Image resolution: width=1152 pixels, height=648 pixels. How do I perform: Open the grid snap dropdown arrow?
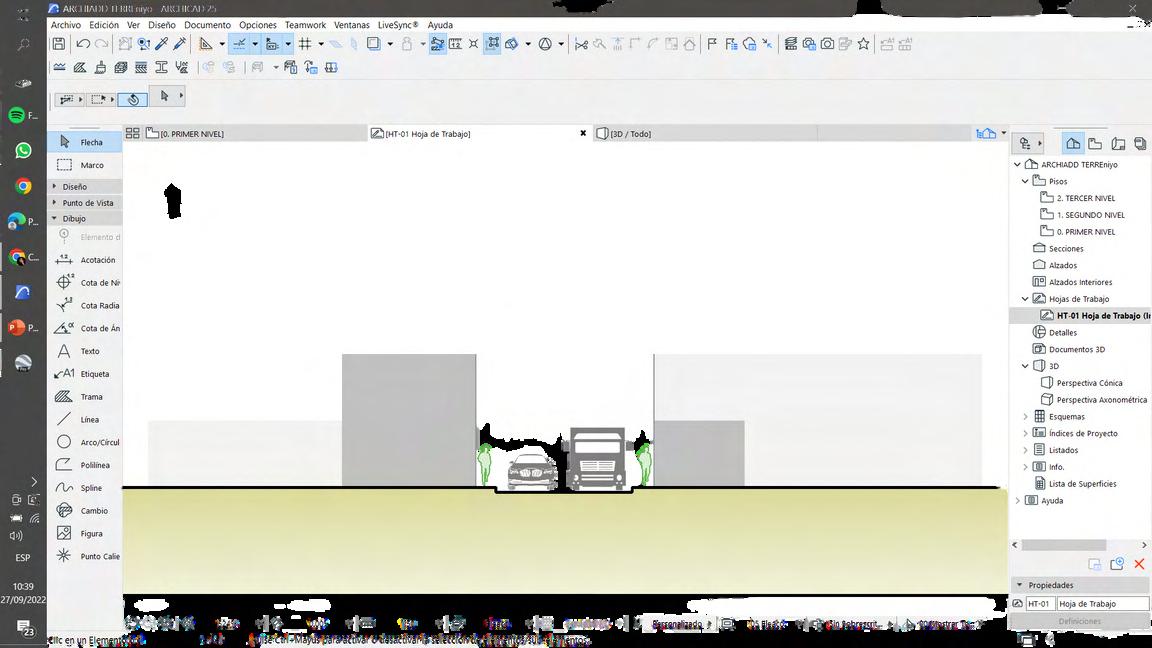[x=321, y=44]
